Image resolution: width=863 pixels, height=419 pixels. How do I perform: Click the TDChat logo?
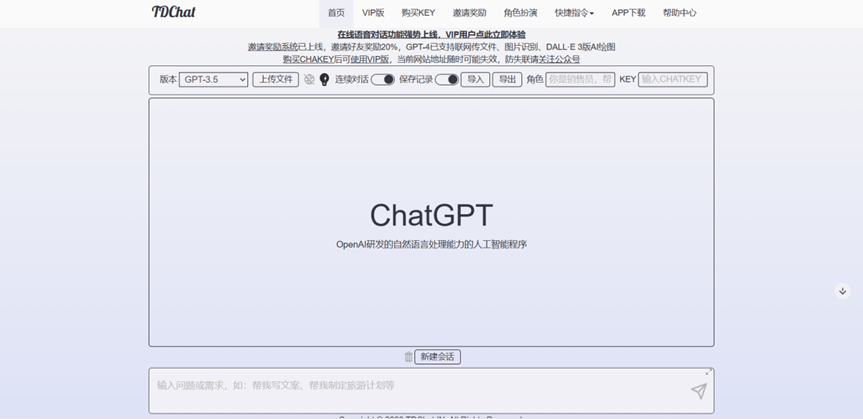coord(173,12)
